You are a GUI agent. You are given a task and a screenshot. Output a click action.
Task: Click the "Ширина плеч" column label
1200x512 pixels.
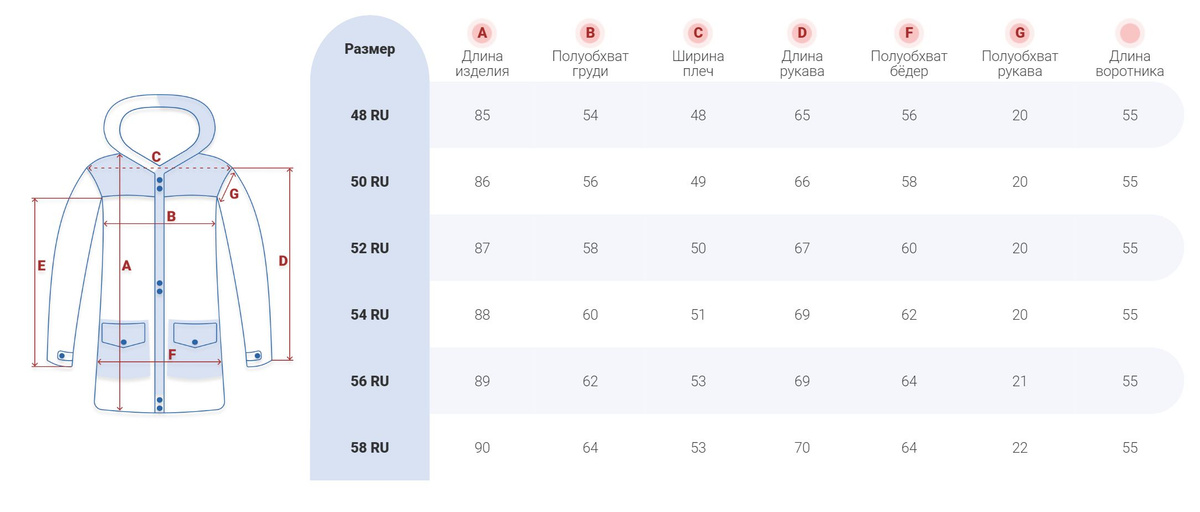[x=698, y=64]
